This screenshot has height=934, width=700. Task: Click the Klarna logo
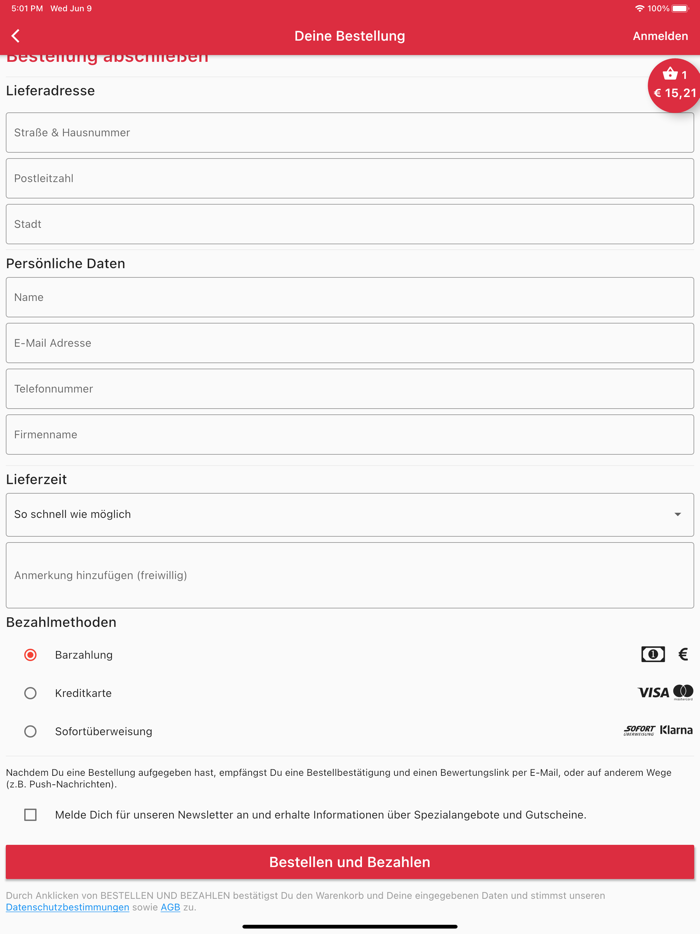pyautogui.click(x=677, y=730)
